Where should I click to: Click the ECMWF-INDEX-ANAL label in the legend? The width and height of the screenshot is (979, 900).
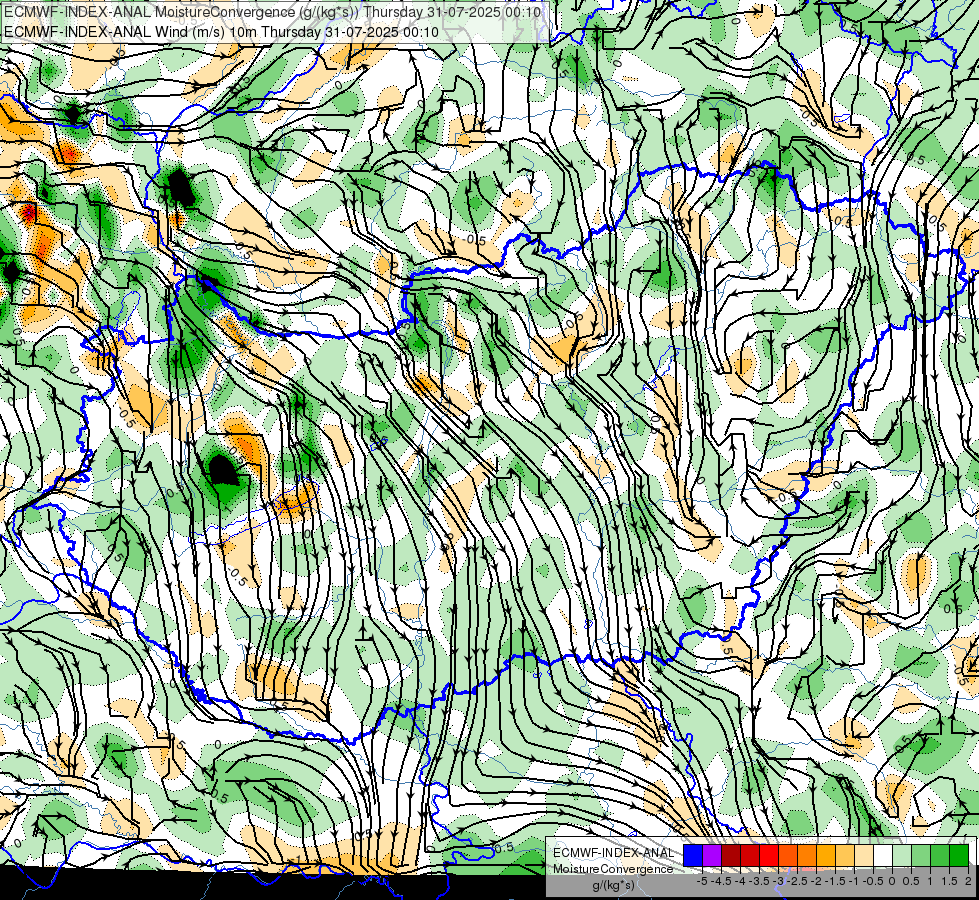tap(614, 853)
